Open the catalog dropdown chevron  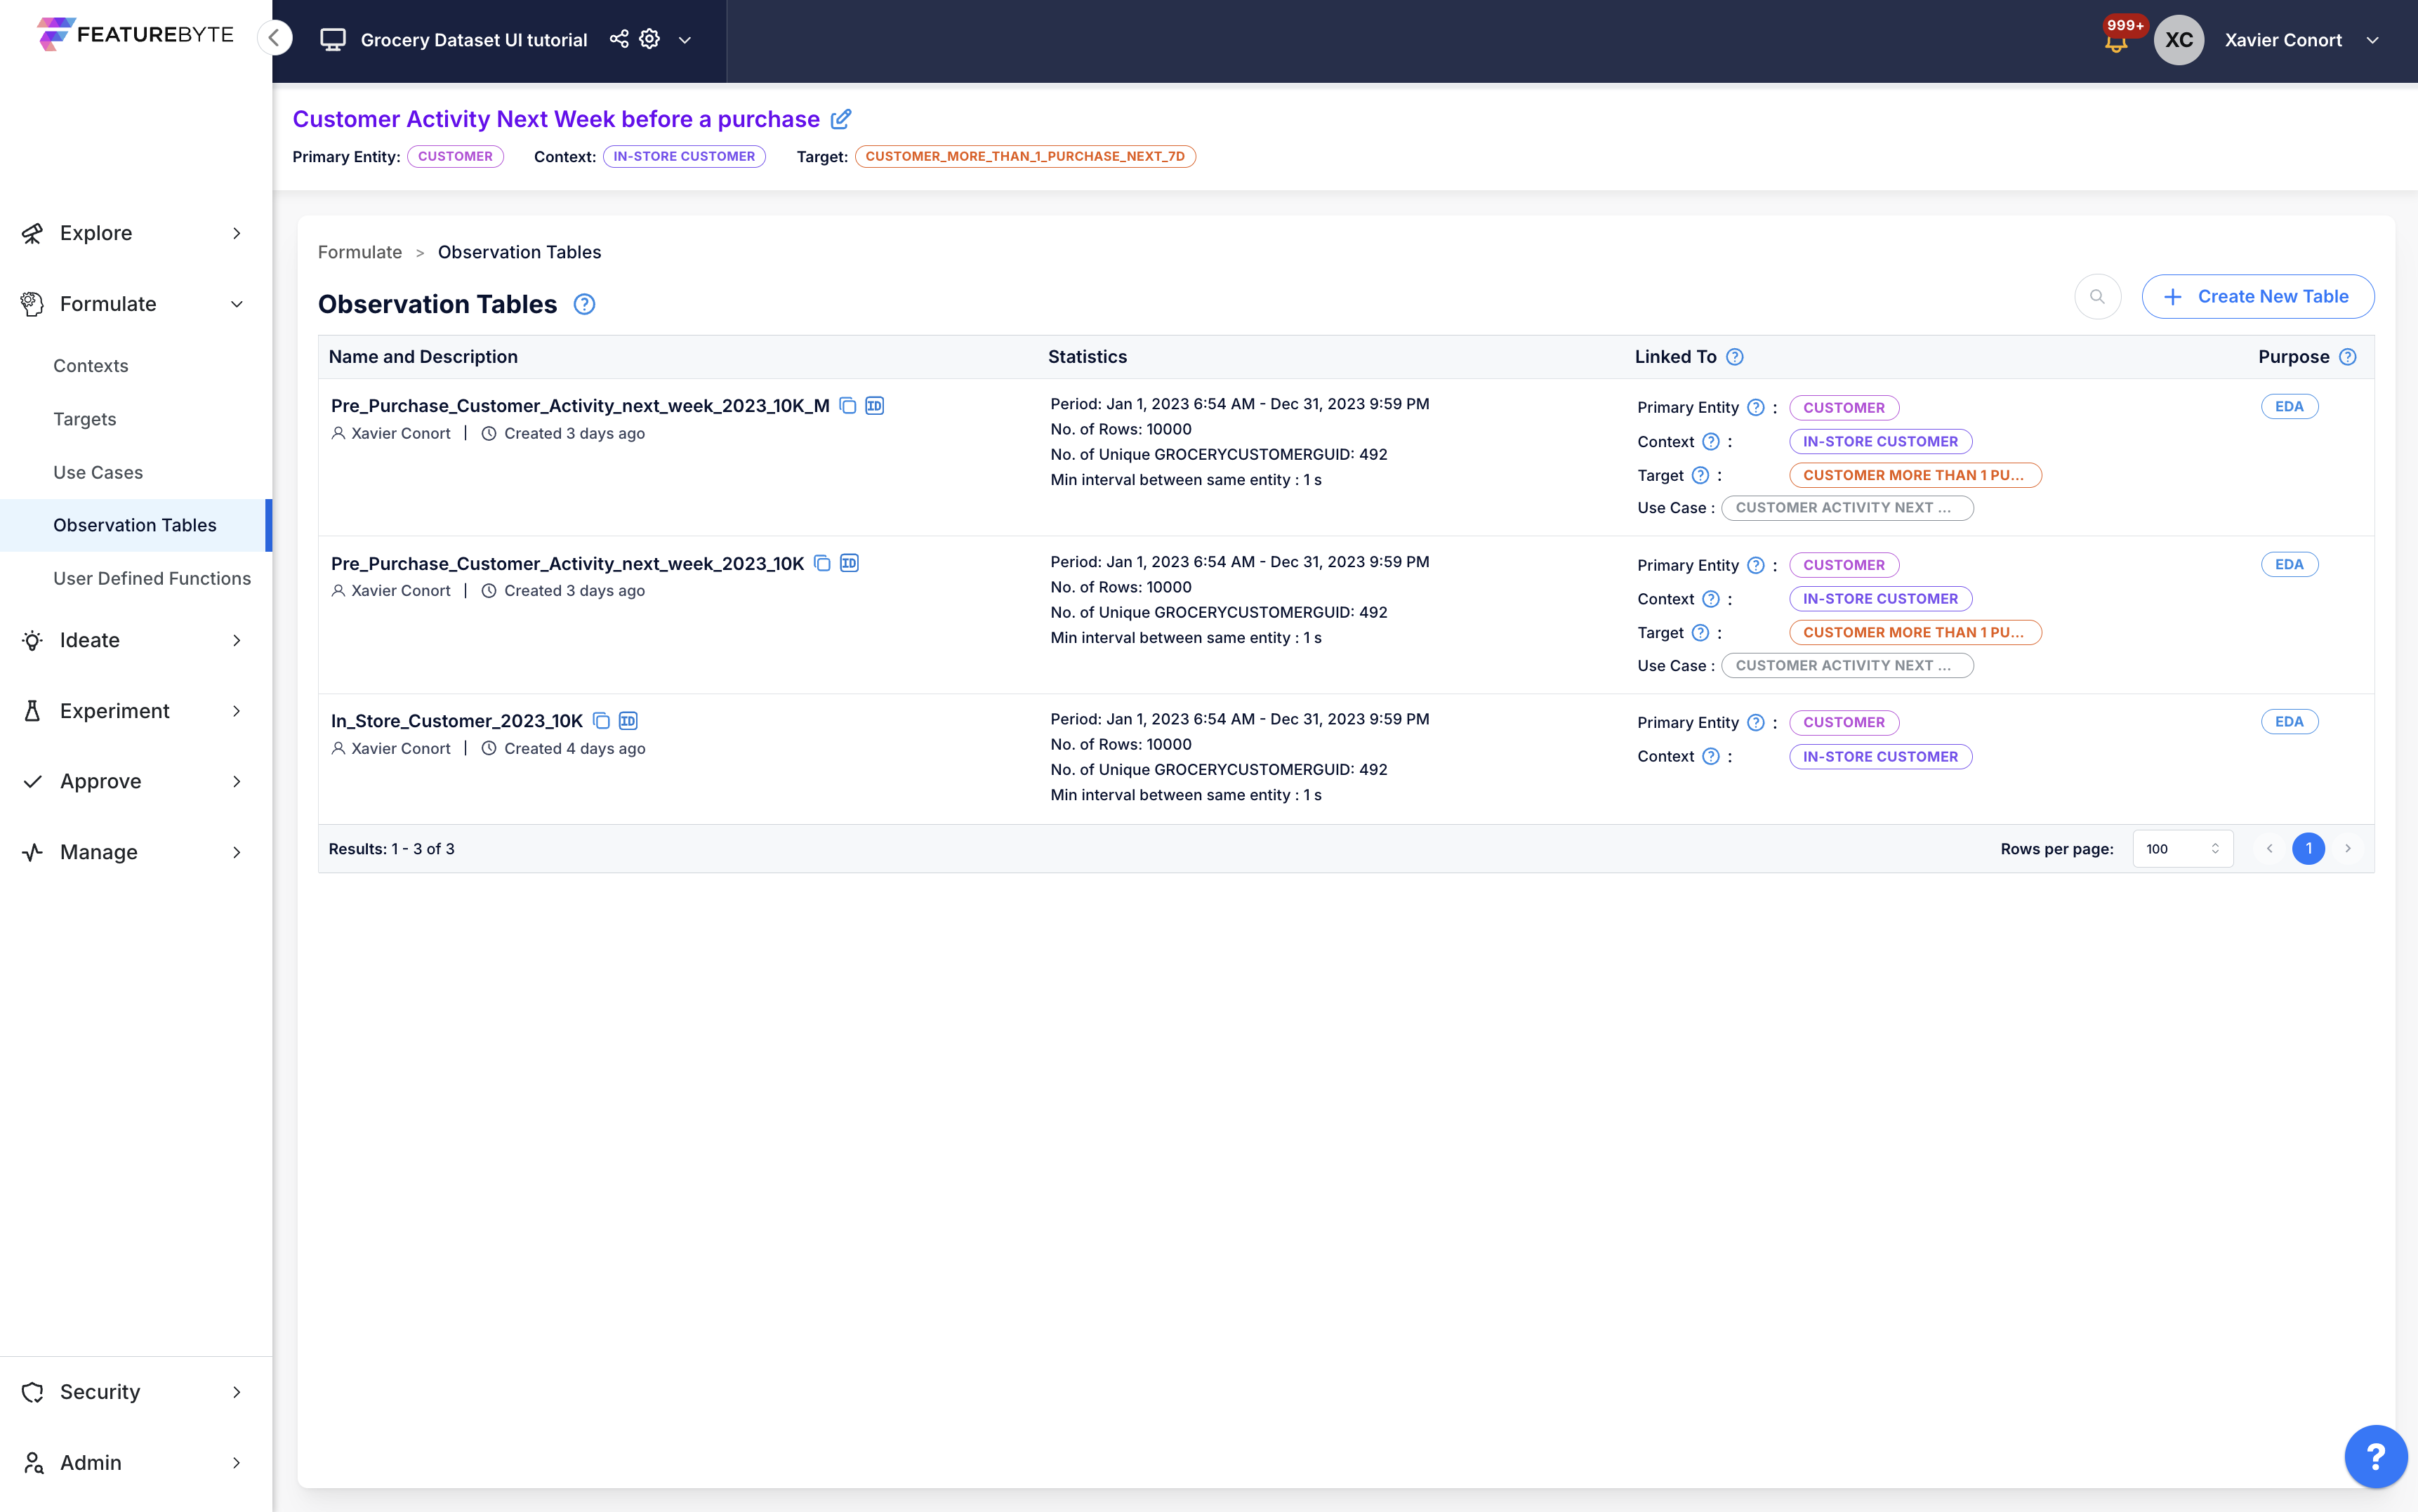(x=685, y=40)
